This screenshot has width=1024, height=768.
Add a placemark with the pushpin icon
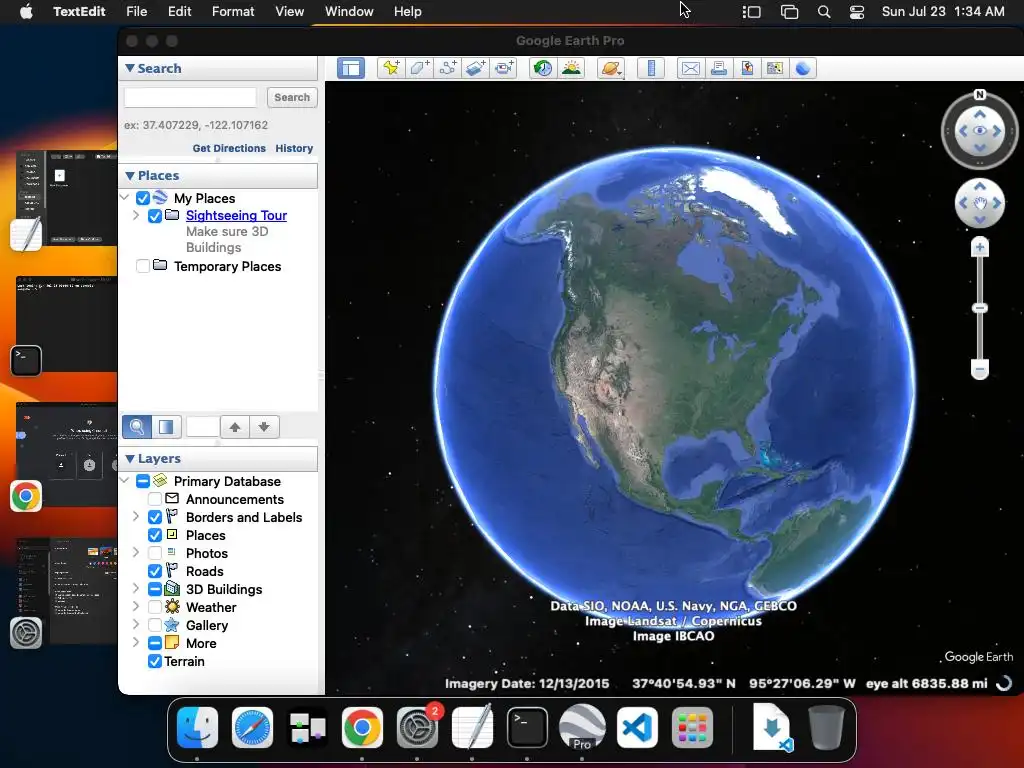click(x=391, y=69)
